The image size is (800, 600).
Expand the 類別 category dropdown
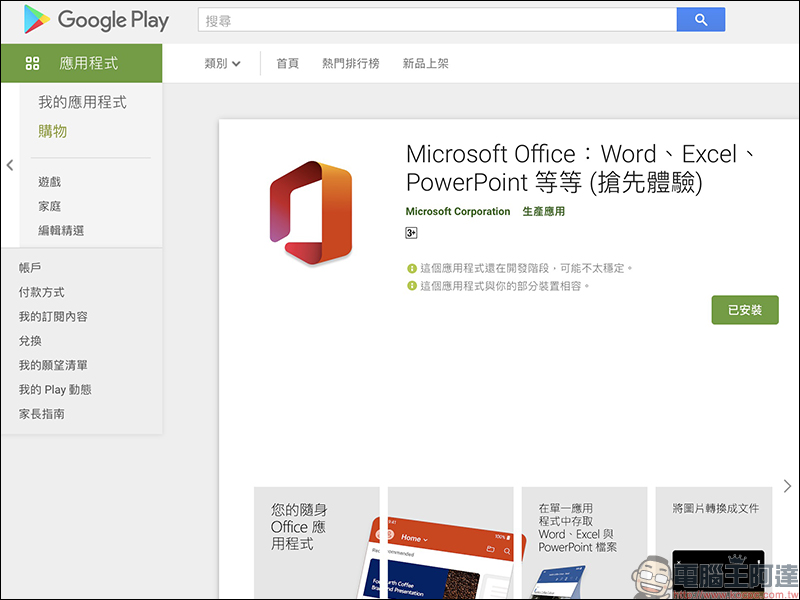(222, 63)
